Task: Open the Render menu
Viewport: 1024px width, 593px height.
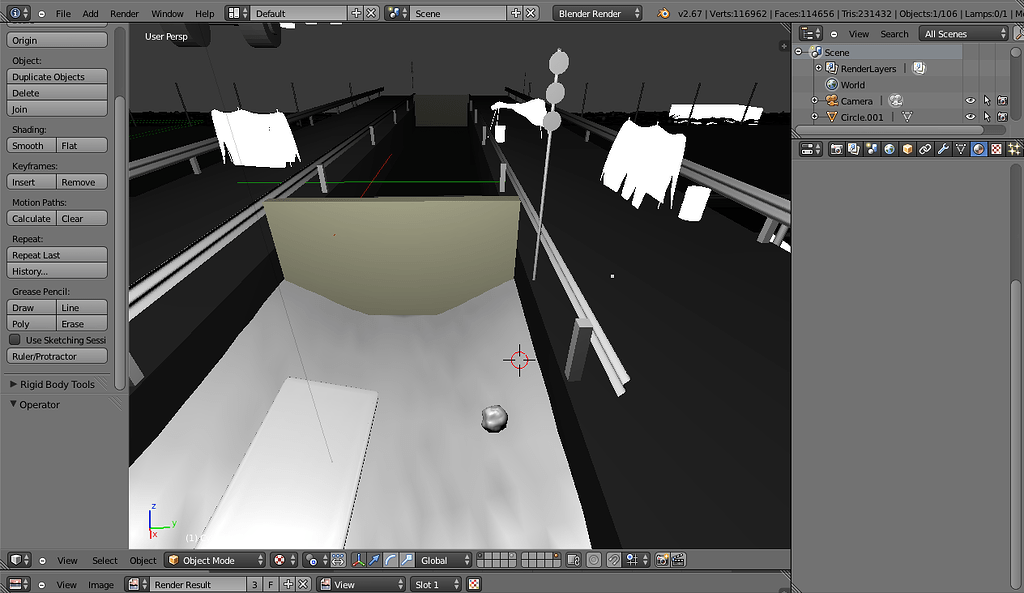Action: [x=124, y=13]
